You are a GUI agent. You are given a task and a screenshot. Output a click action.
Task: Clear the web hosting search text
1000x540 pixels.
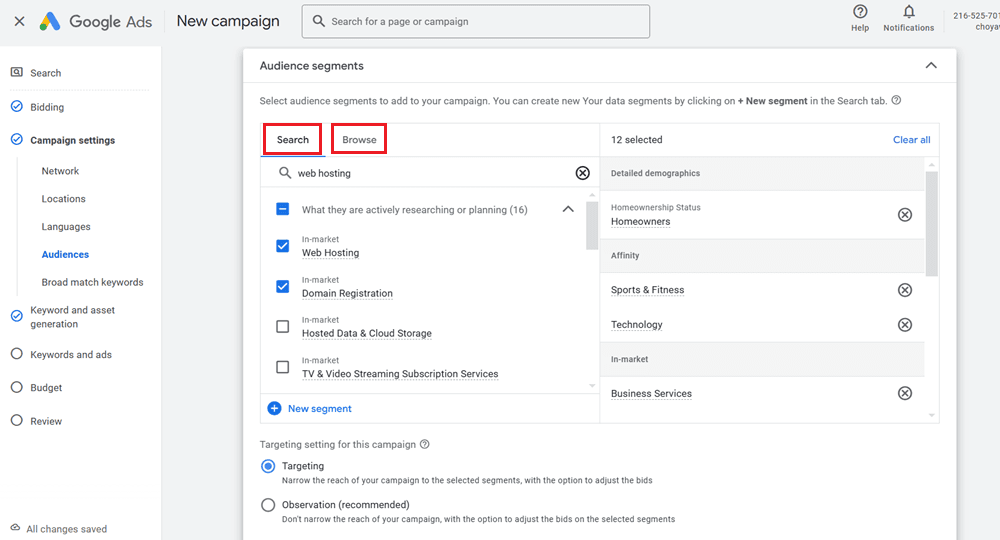[583, 173]
